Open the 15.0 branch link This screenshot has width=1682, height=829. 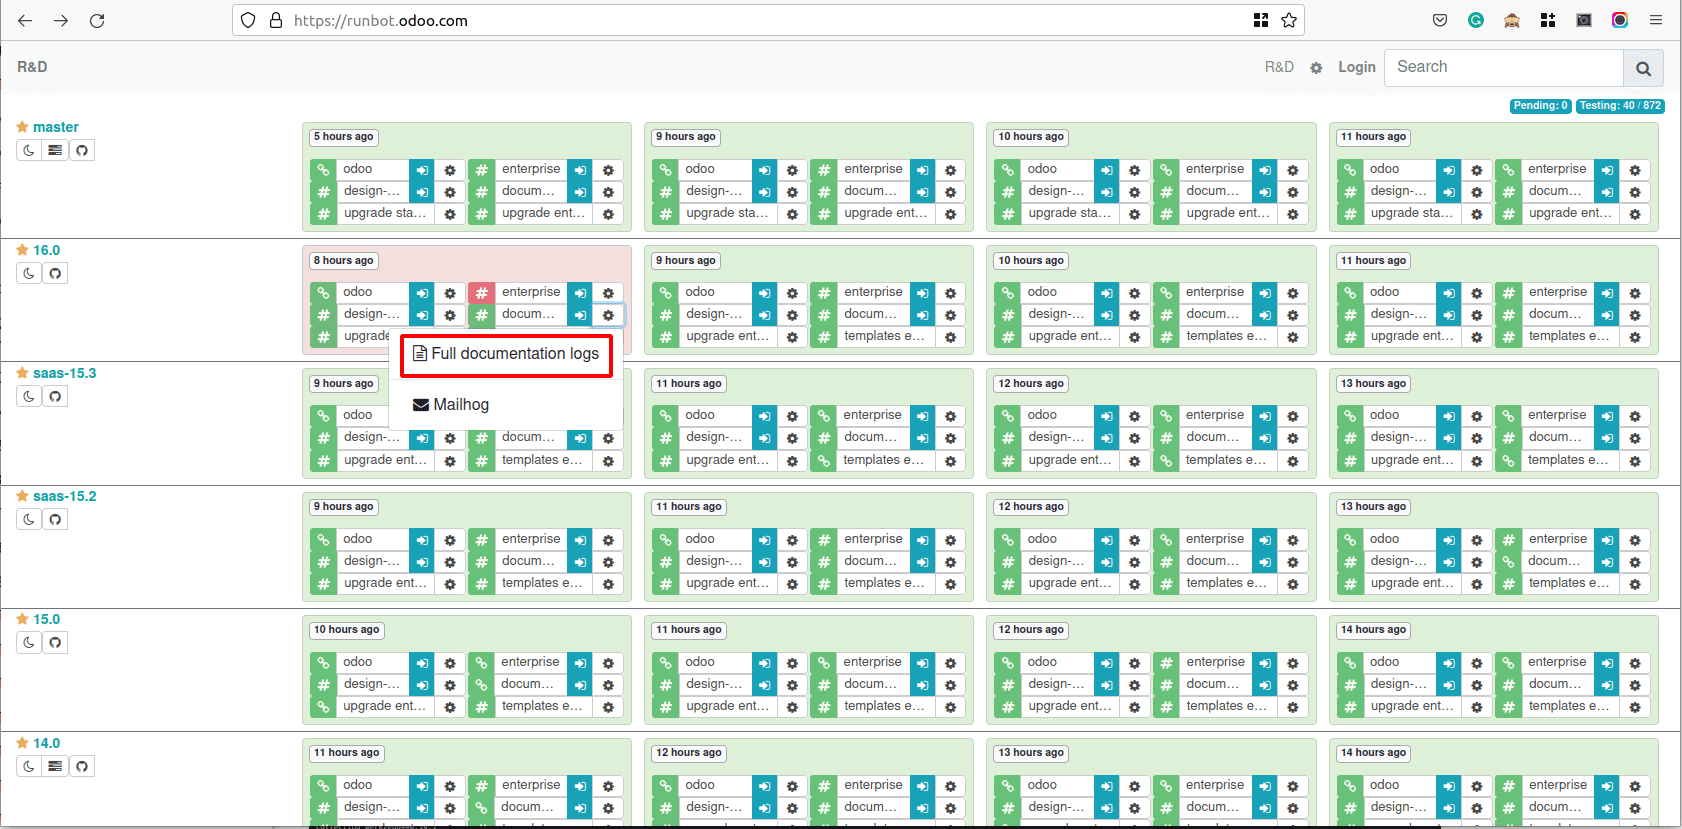coord(46,619)
